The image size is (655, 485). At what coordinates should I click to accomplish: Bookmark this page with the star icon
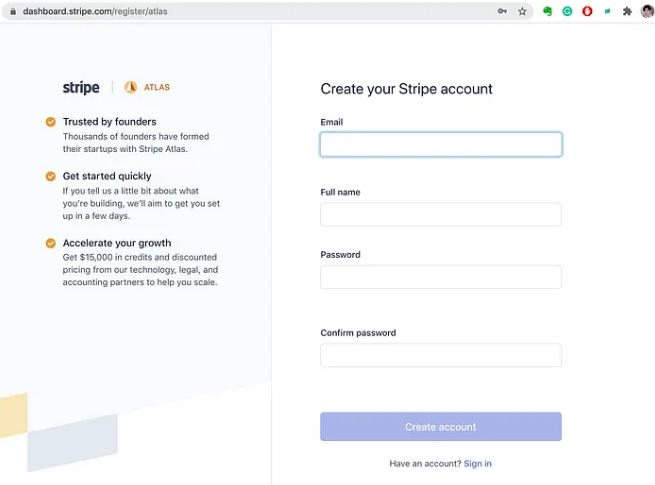coord(522,11)
